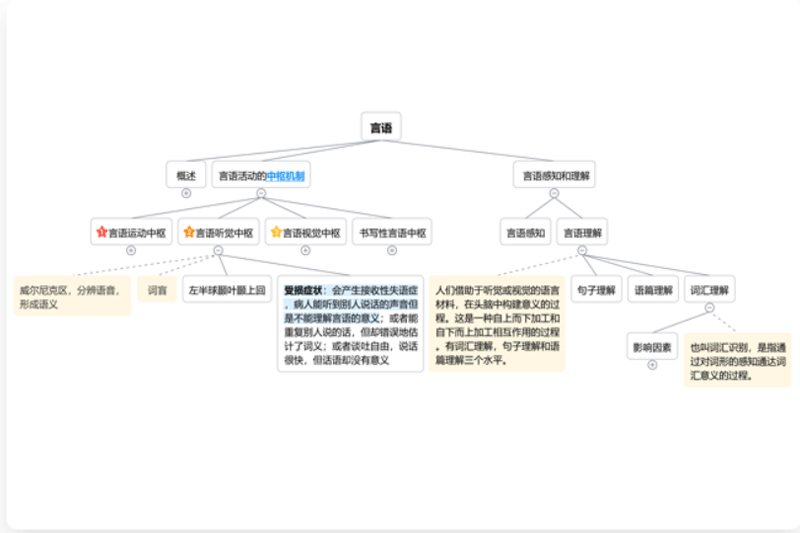Select the 受损症状 description node
This screenshot has width=800, height=533.
tap(351, 324)
